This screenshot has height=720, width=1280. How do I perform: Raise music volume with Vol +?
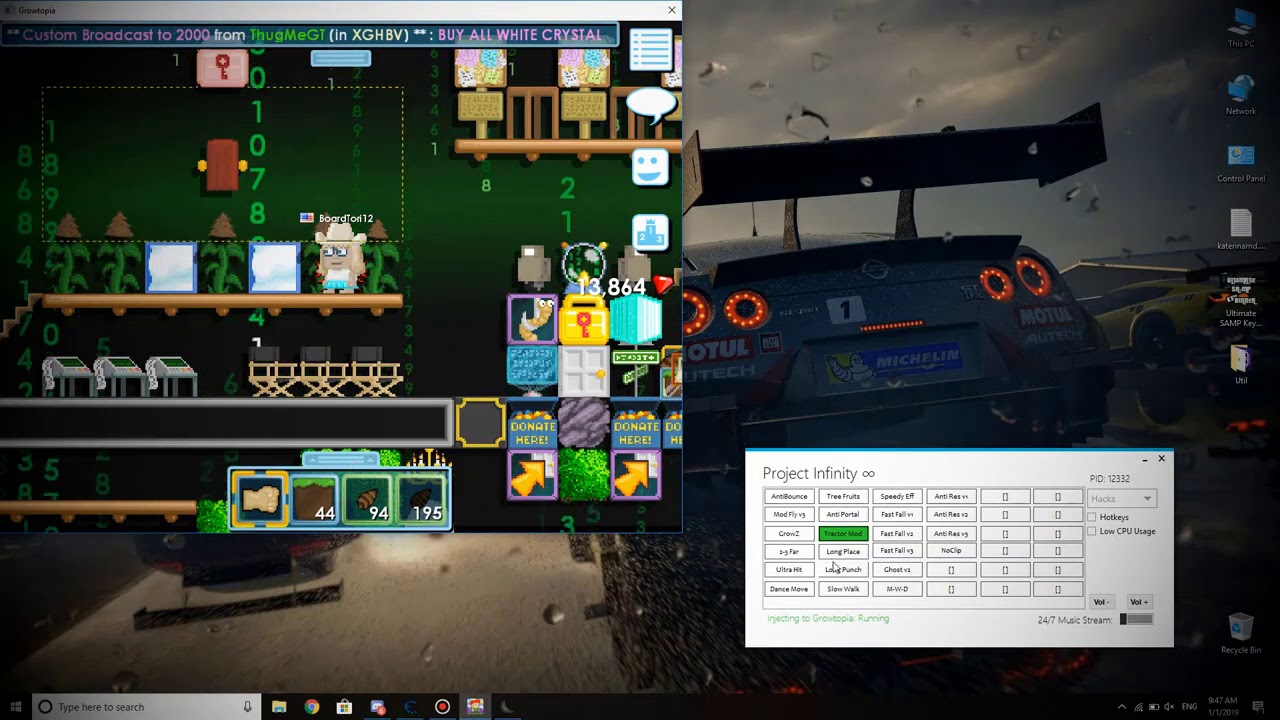(x=1139, y=602)
